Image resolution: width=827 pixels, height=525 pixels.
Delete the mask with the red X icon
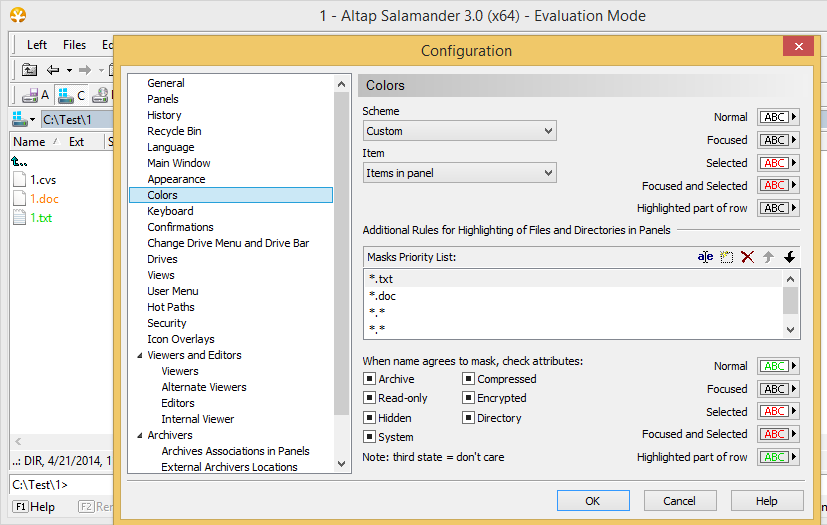[x=747, y=257]
